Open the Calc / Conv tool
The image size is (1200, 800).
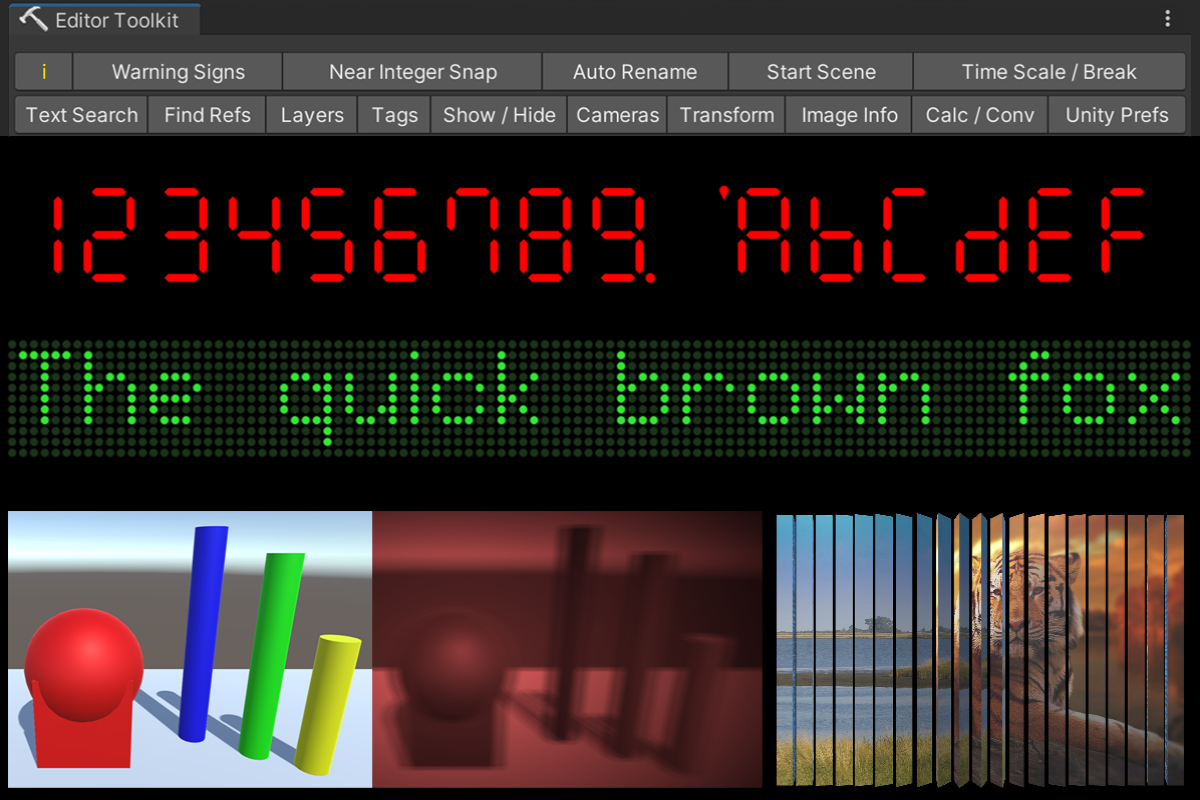pyautogui.click(x=980, y=115)
